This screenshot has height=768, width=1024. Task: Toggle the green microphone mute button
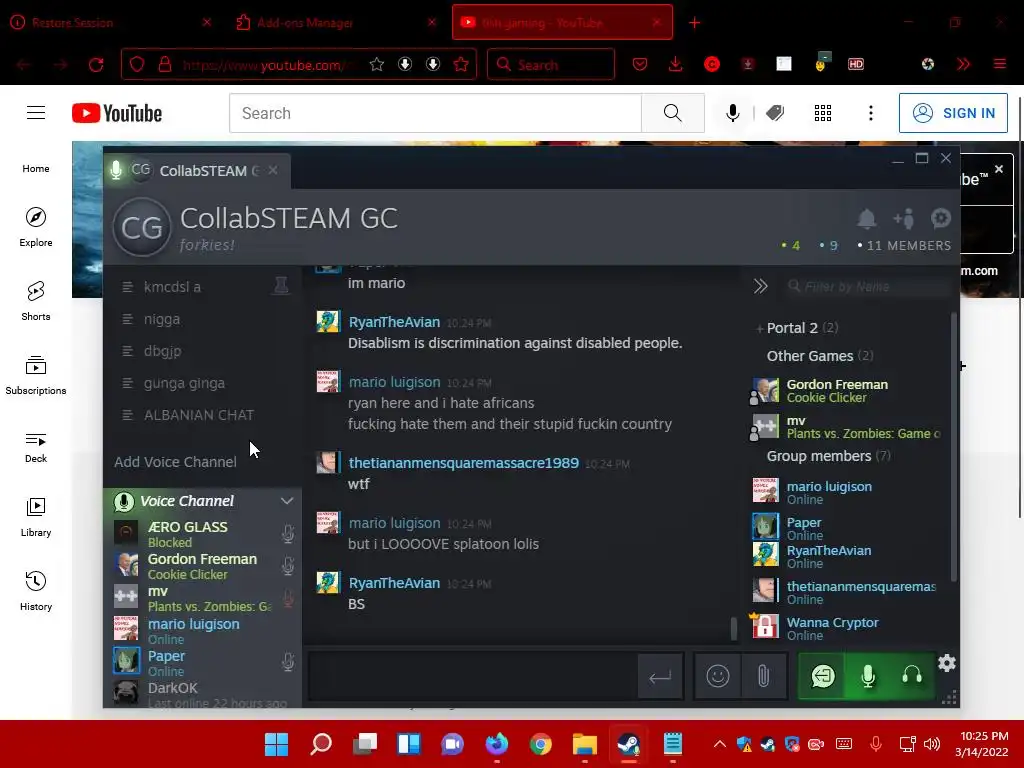click(x=868, y=676)
